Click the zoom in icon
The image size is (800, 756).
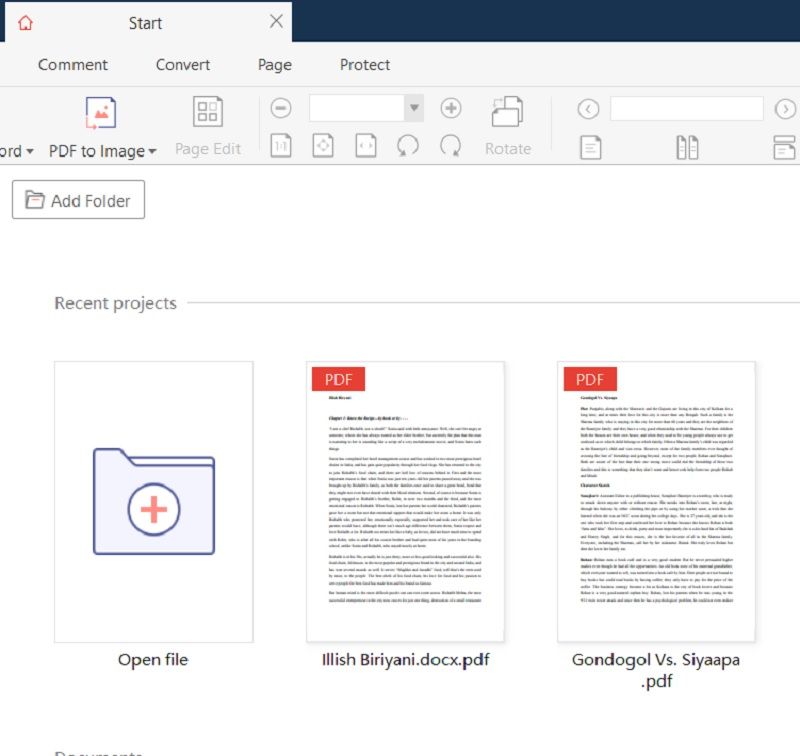448,108
